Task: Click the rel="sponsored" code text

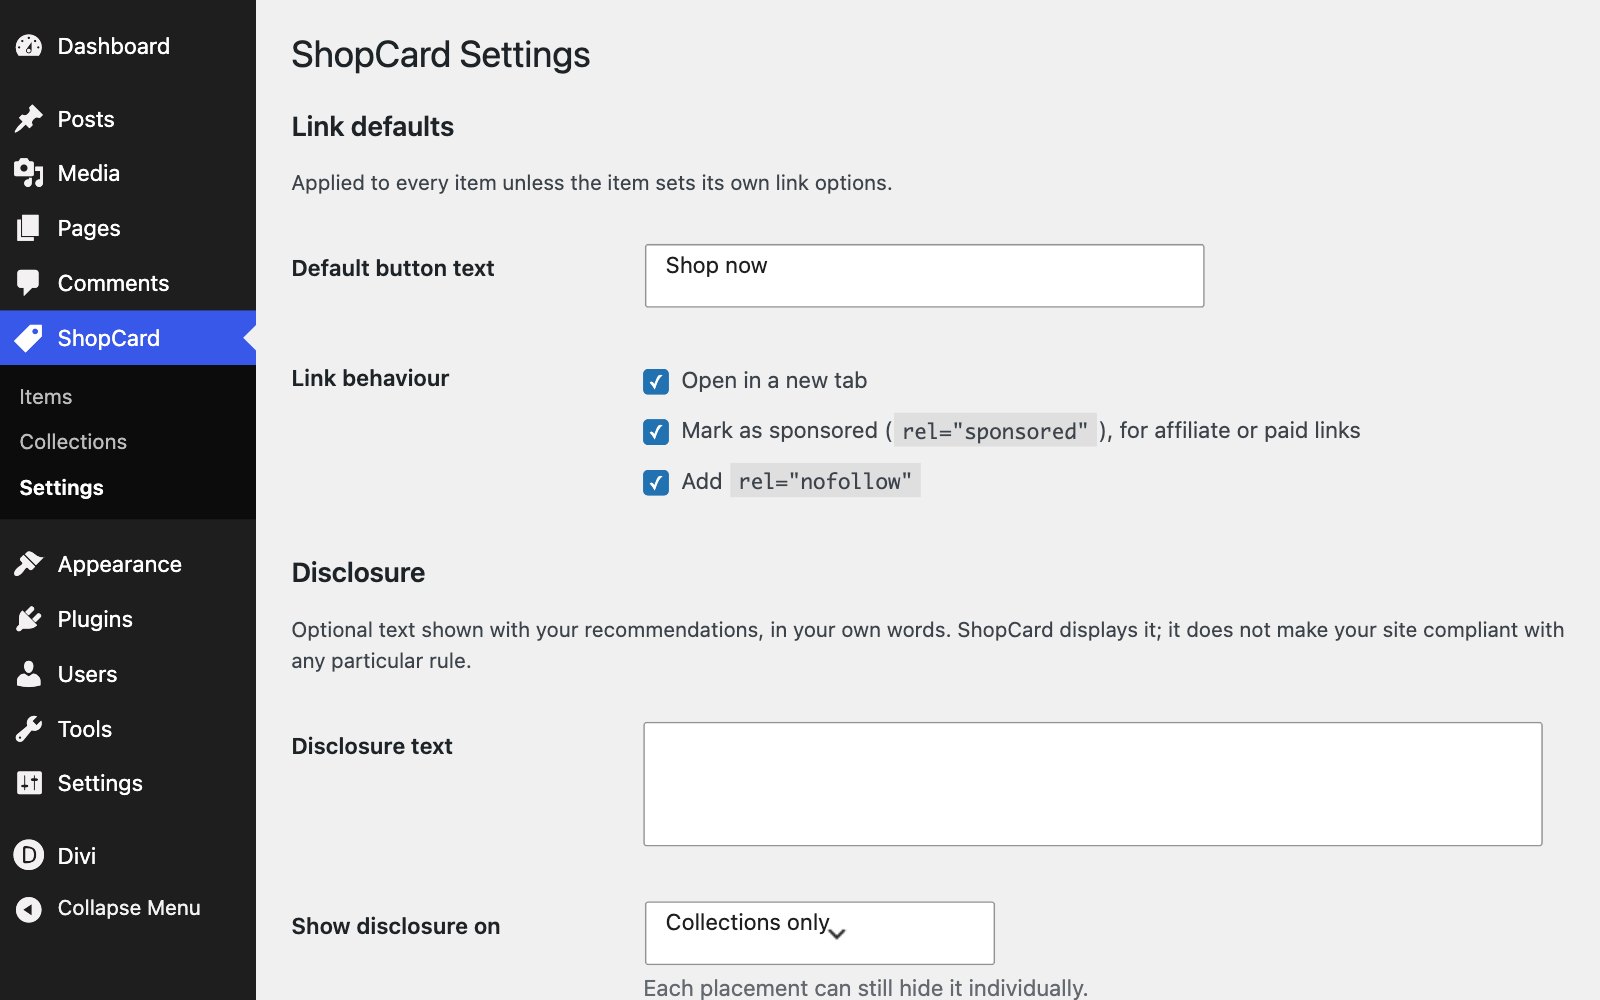Action: pos(995,431)
